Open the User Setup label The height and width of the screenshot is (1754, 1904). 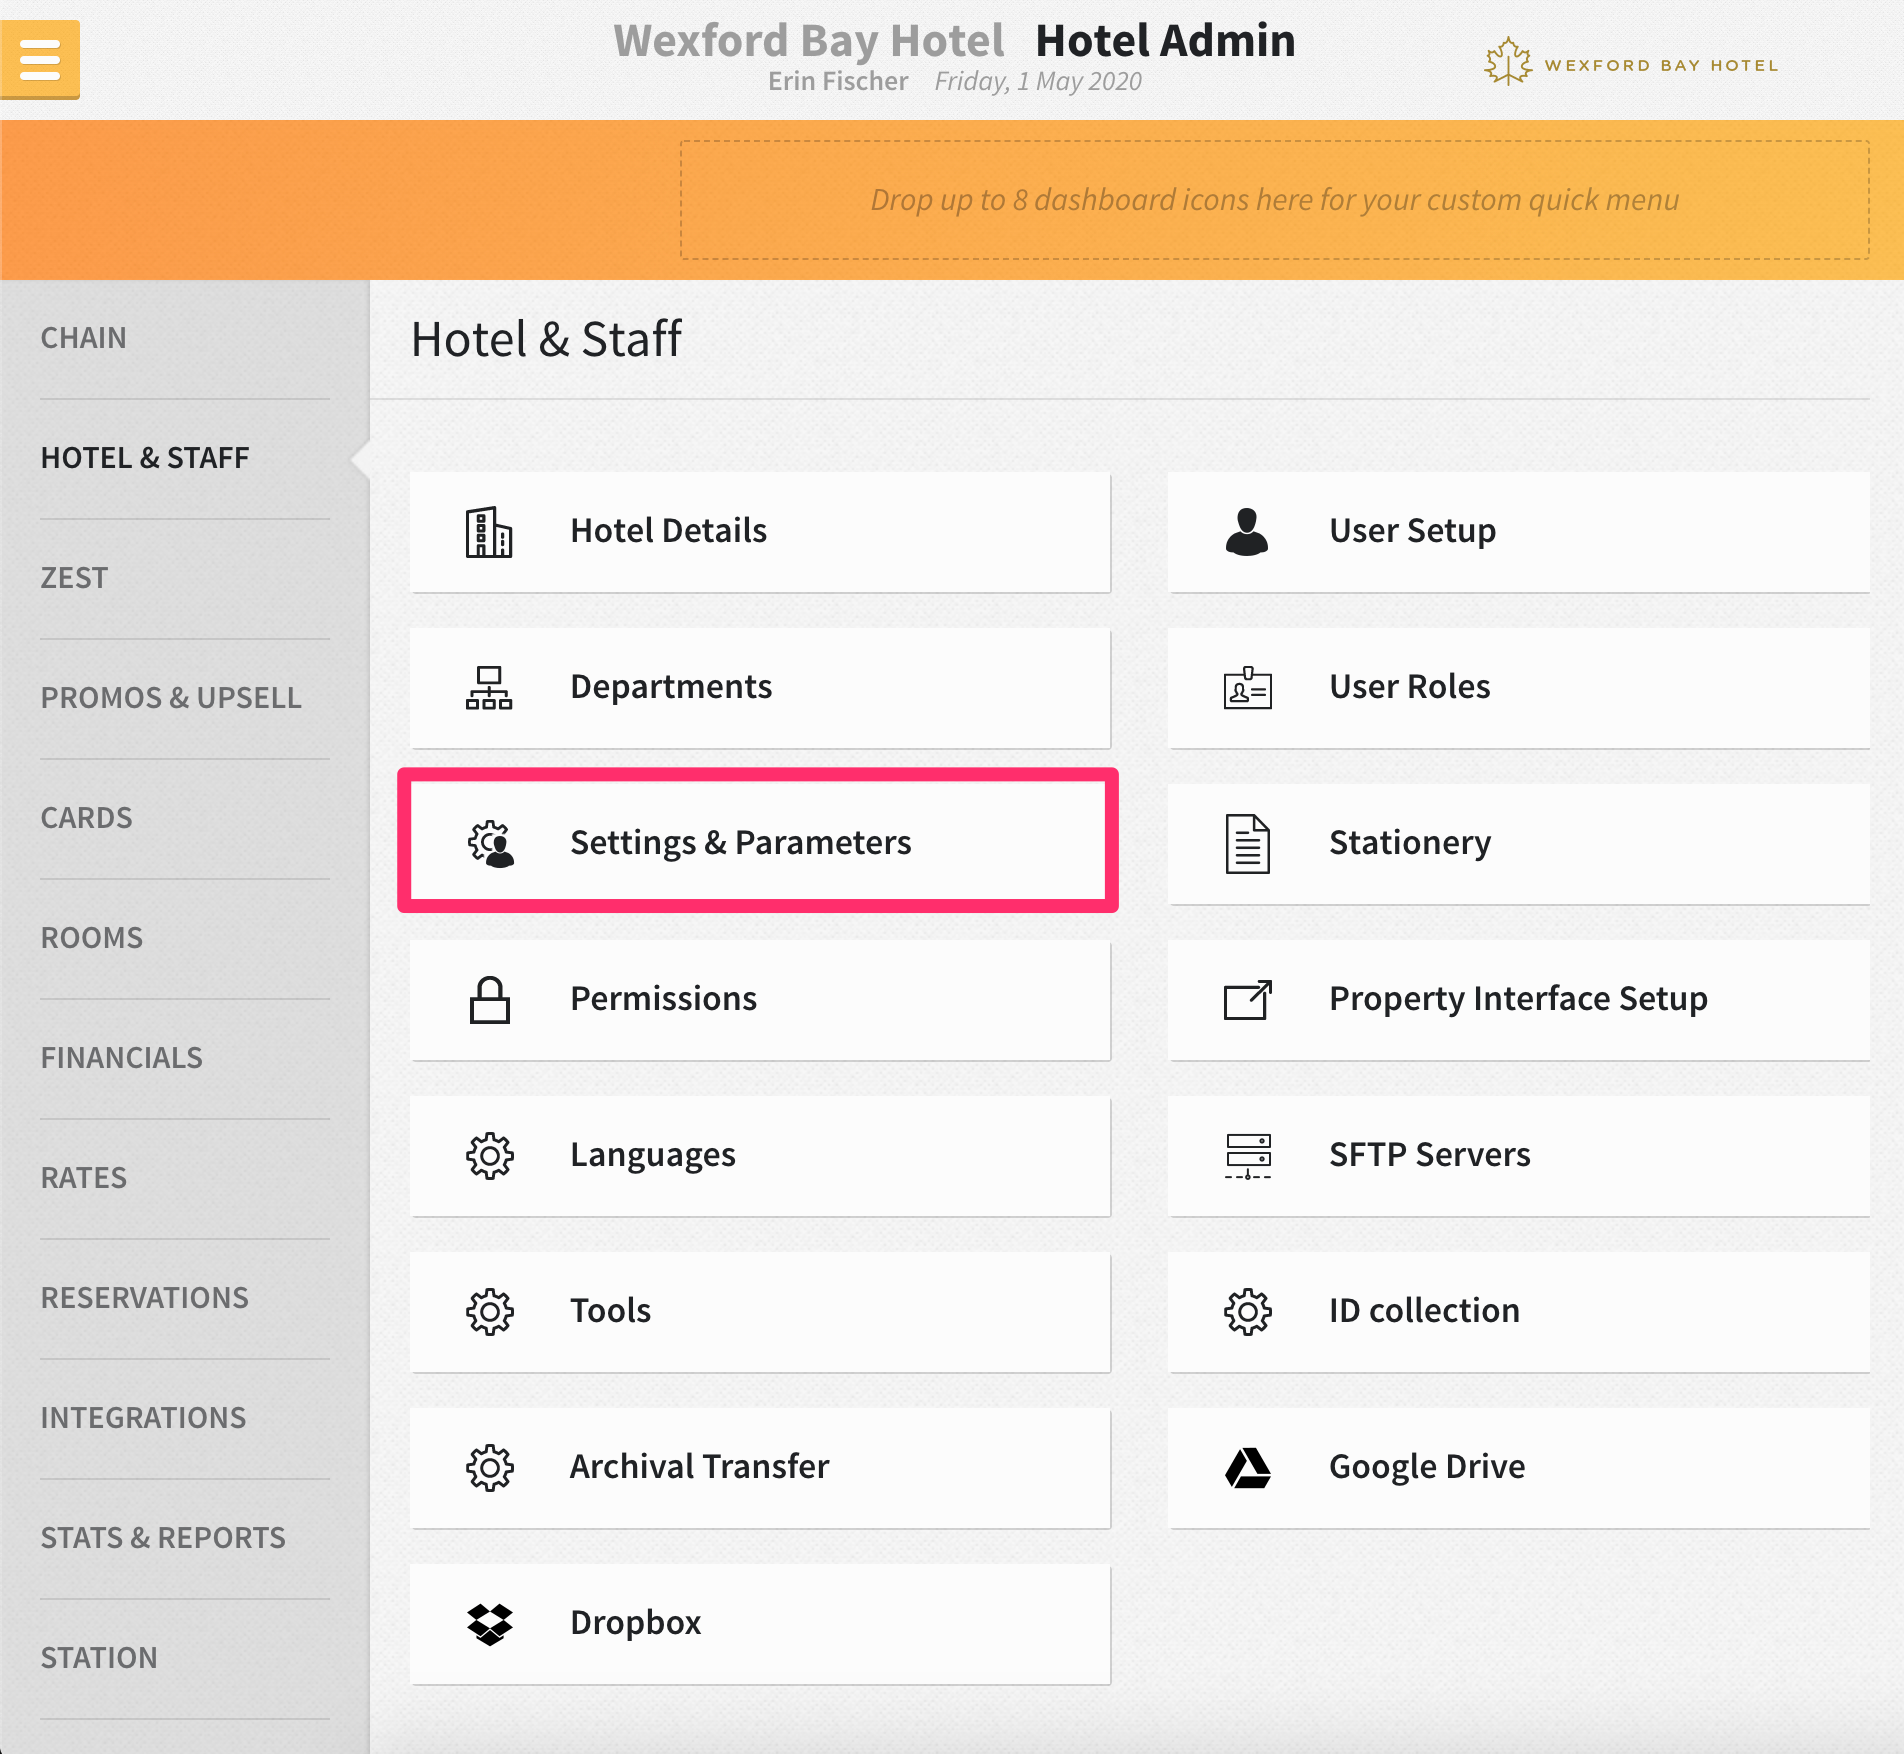pos(1413,531)
